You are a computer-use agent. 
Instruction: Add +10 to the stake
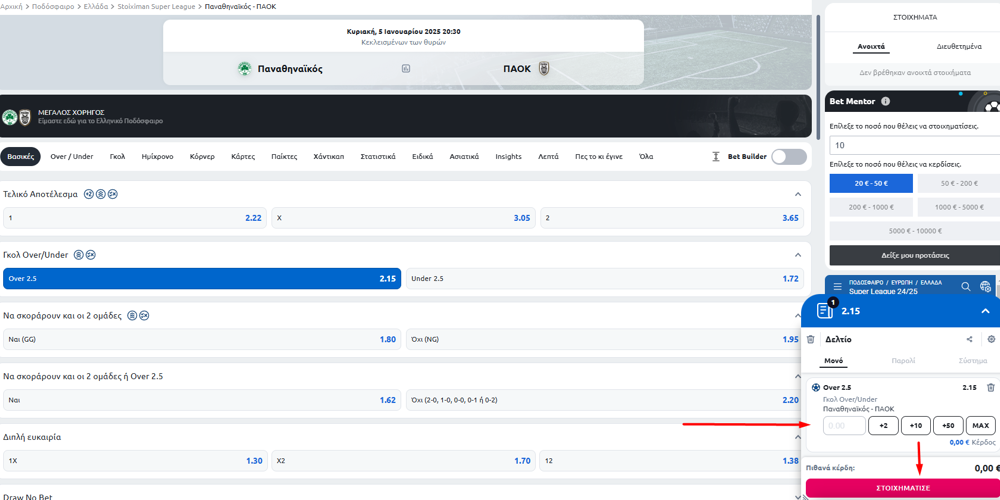[x=916, y=425]
